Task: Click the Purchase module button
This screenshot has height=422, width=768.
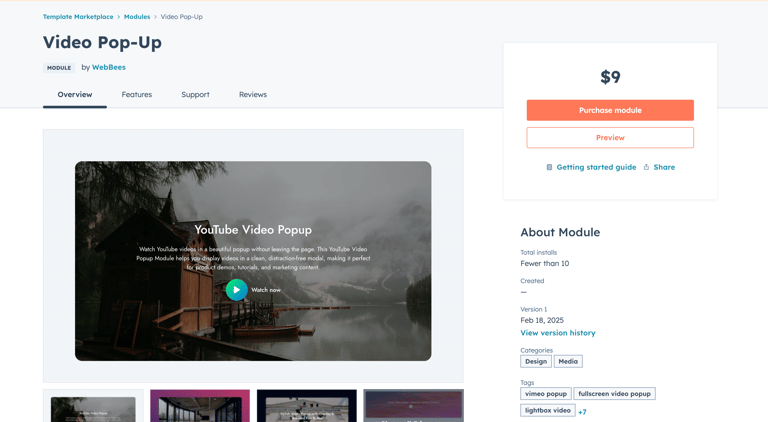Action: [x=610, y=110]
